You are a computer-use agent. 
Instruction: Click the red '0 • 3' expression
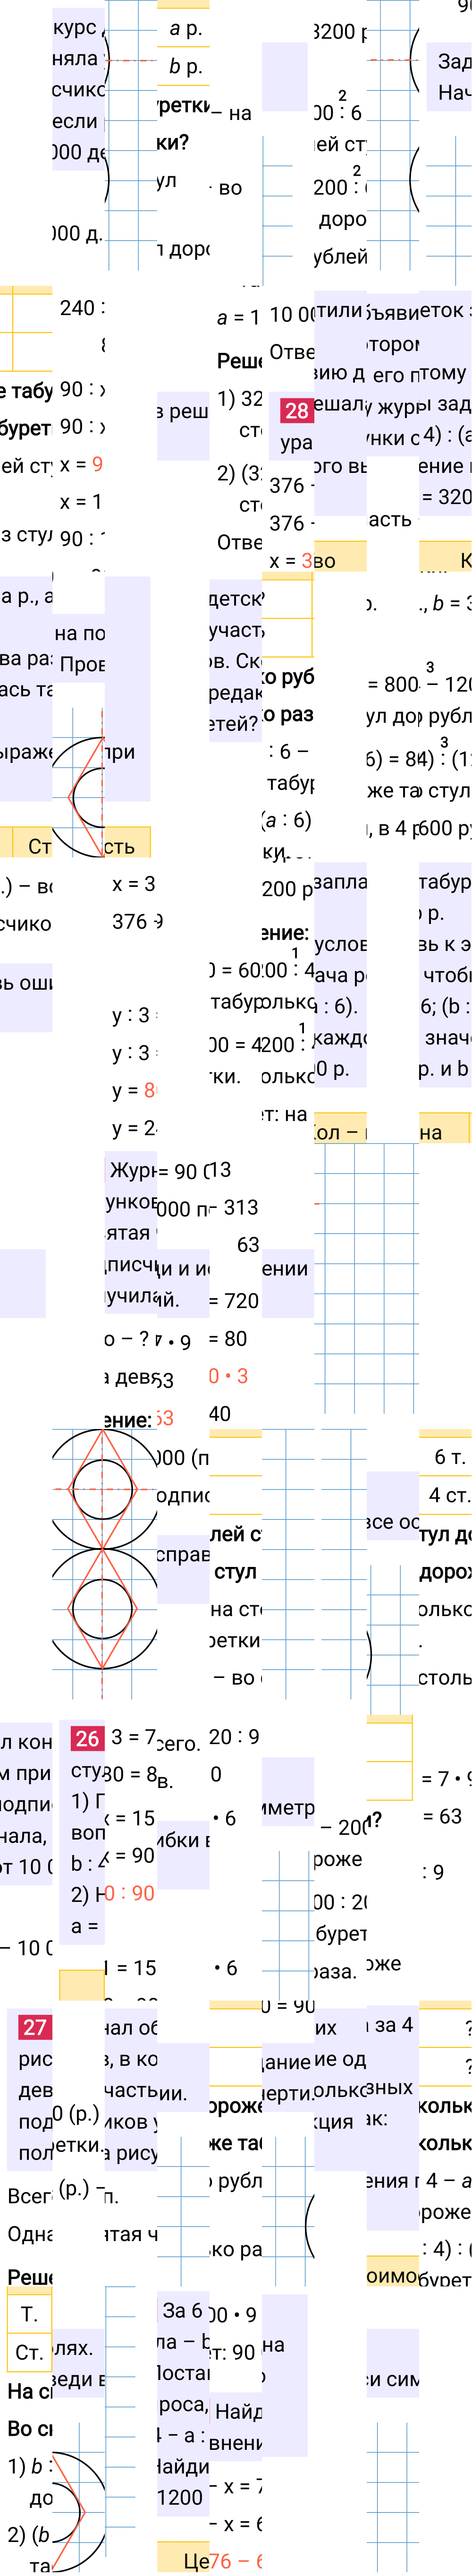[x=228, y=1376]
